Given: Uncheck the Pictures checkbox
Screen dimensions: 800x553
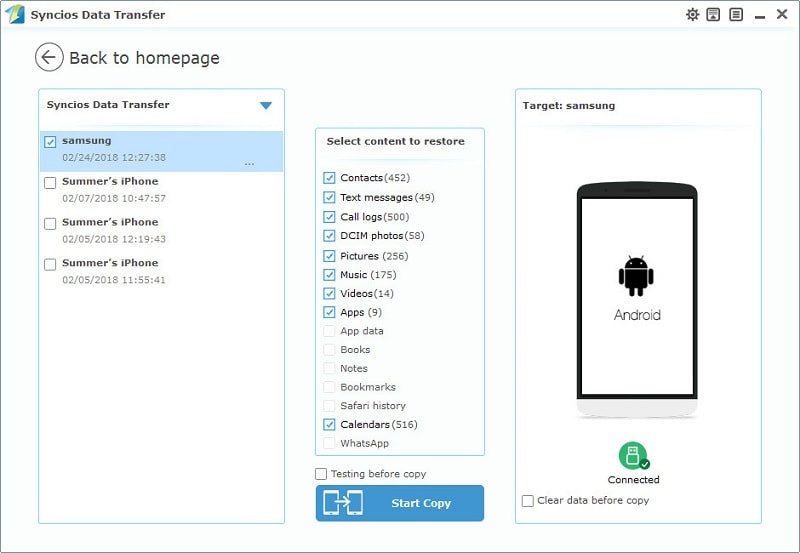Looking at the screenshot, I should (329, 256).
